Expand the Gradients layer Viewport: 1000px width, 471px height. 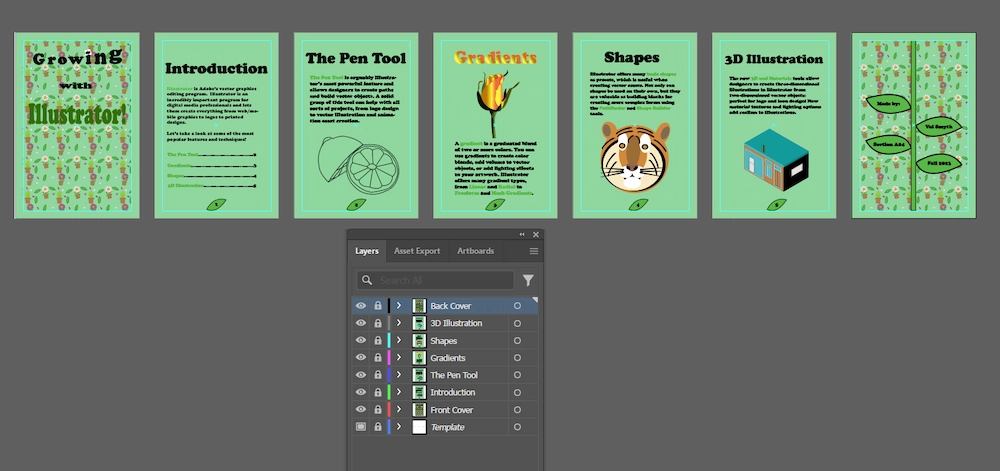coord(399,358)
